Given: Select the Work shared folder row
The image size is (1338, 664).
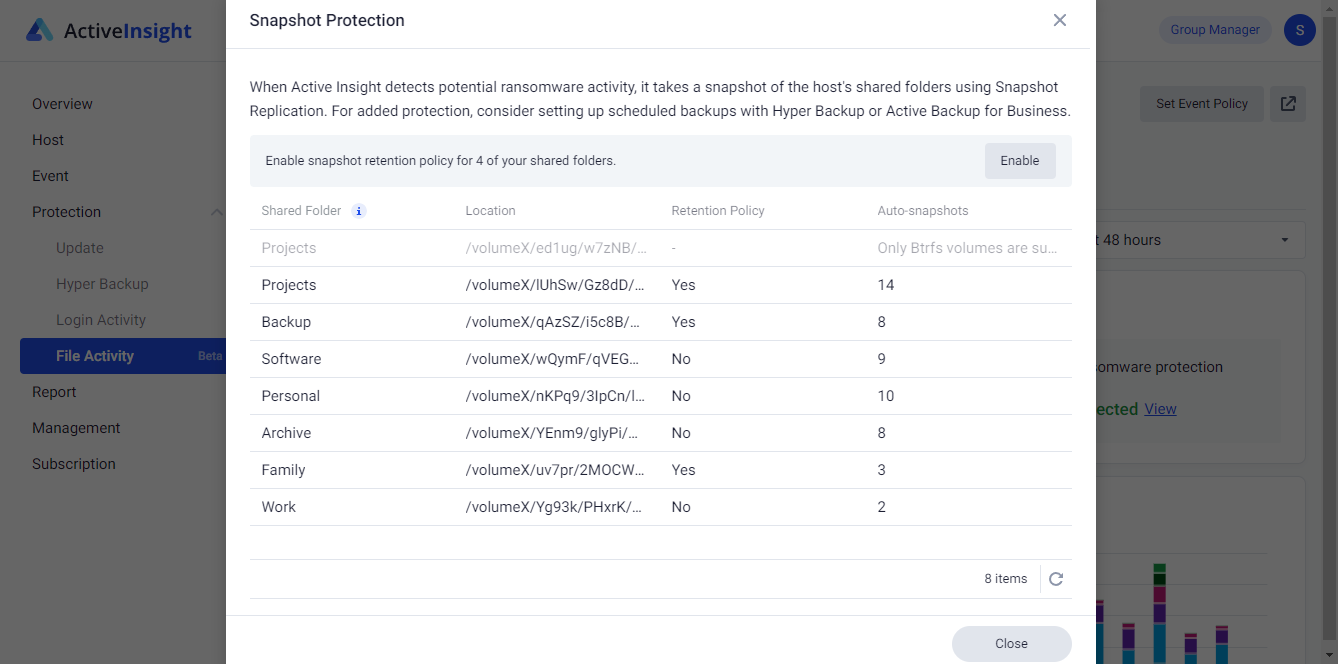Looking at the screenshot, I should (x=661, y=507).
